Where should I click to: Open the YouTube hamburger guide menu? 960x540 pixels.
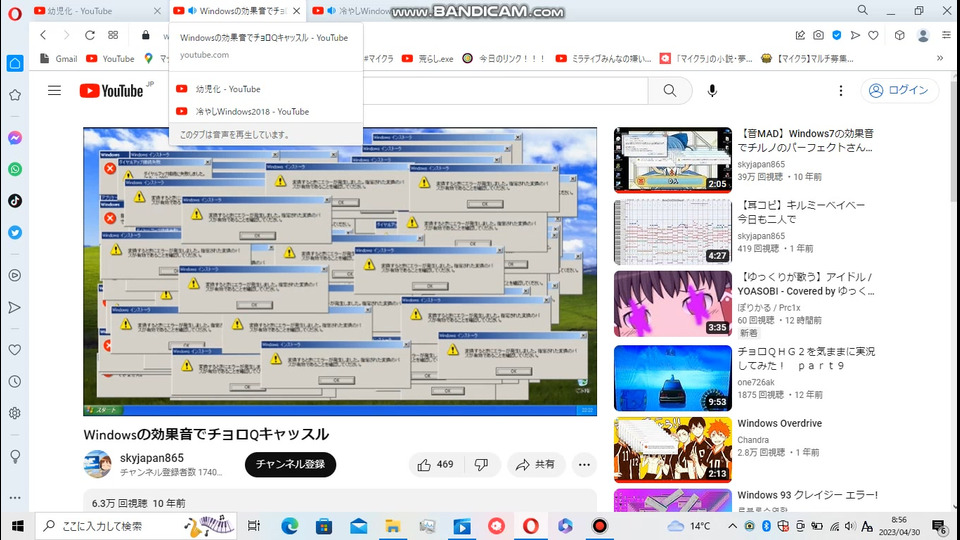(54, 91)
